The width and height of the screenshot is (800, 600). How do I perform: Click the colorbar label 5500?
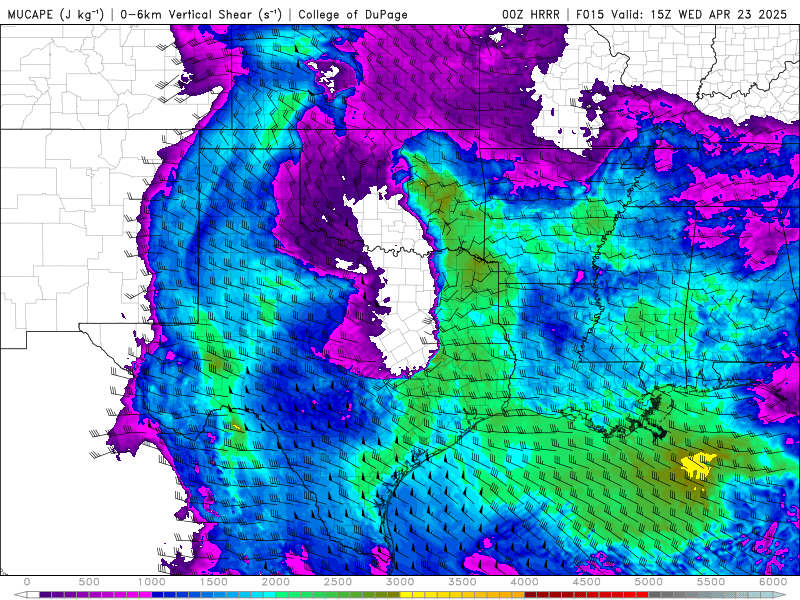coord(711,582)
